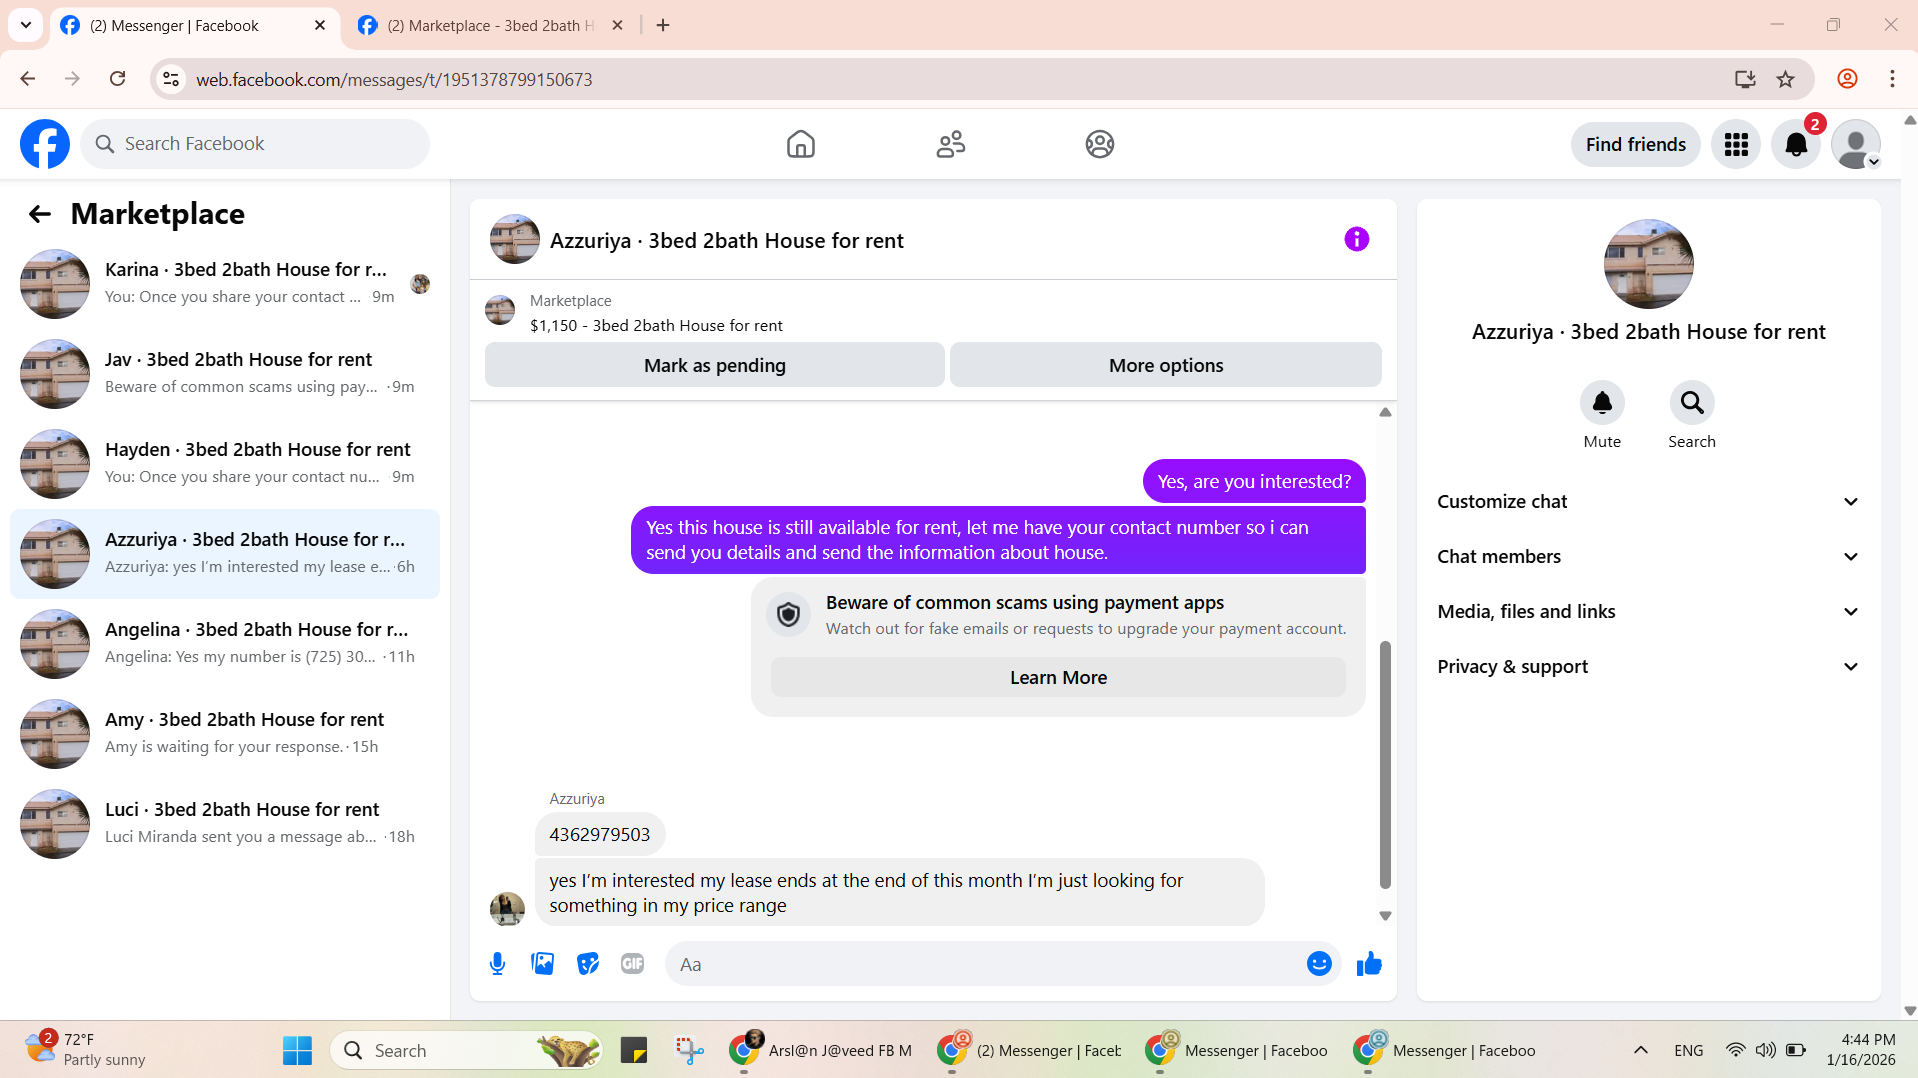Open the weather widget showing 72°F
The image size is (1918, 1078).
[x=88, y=1050]
